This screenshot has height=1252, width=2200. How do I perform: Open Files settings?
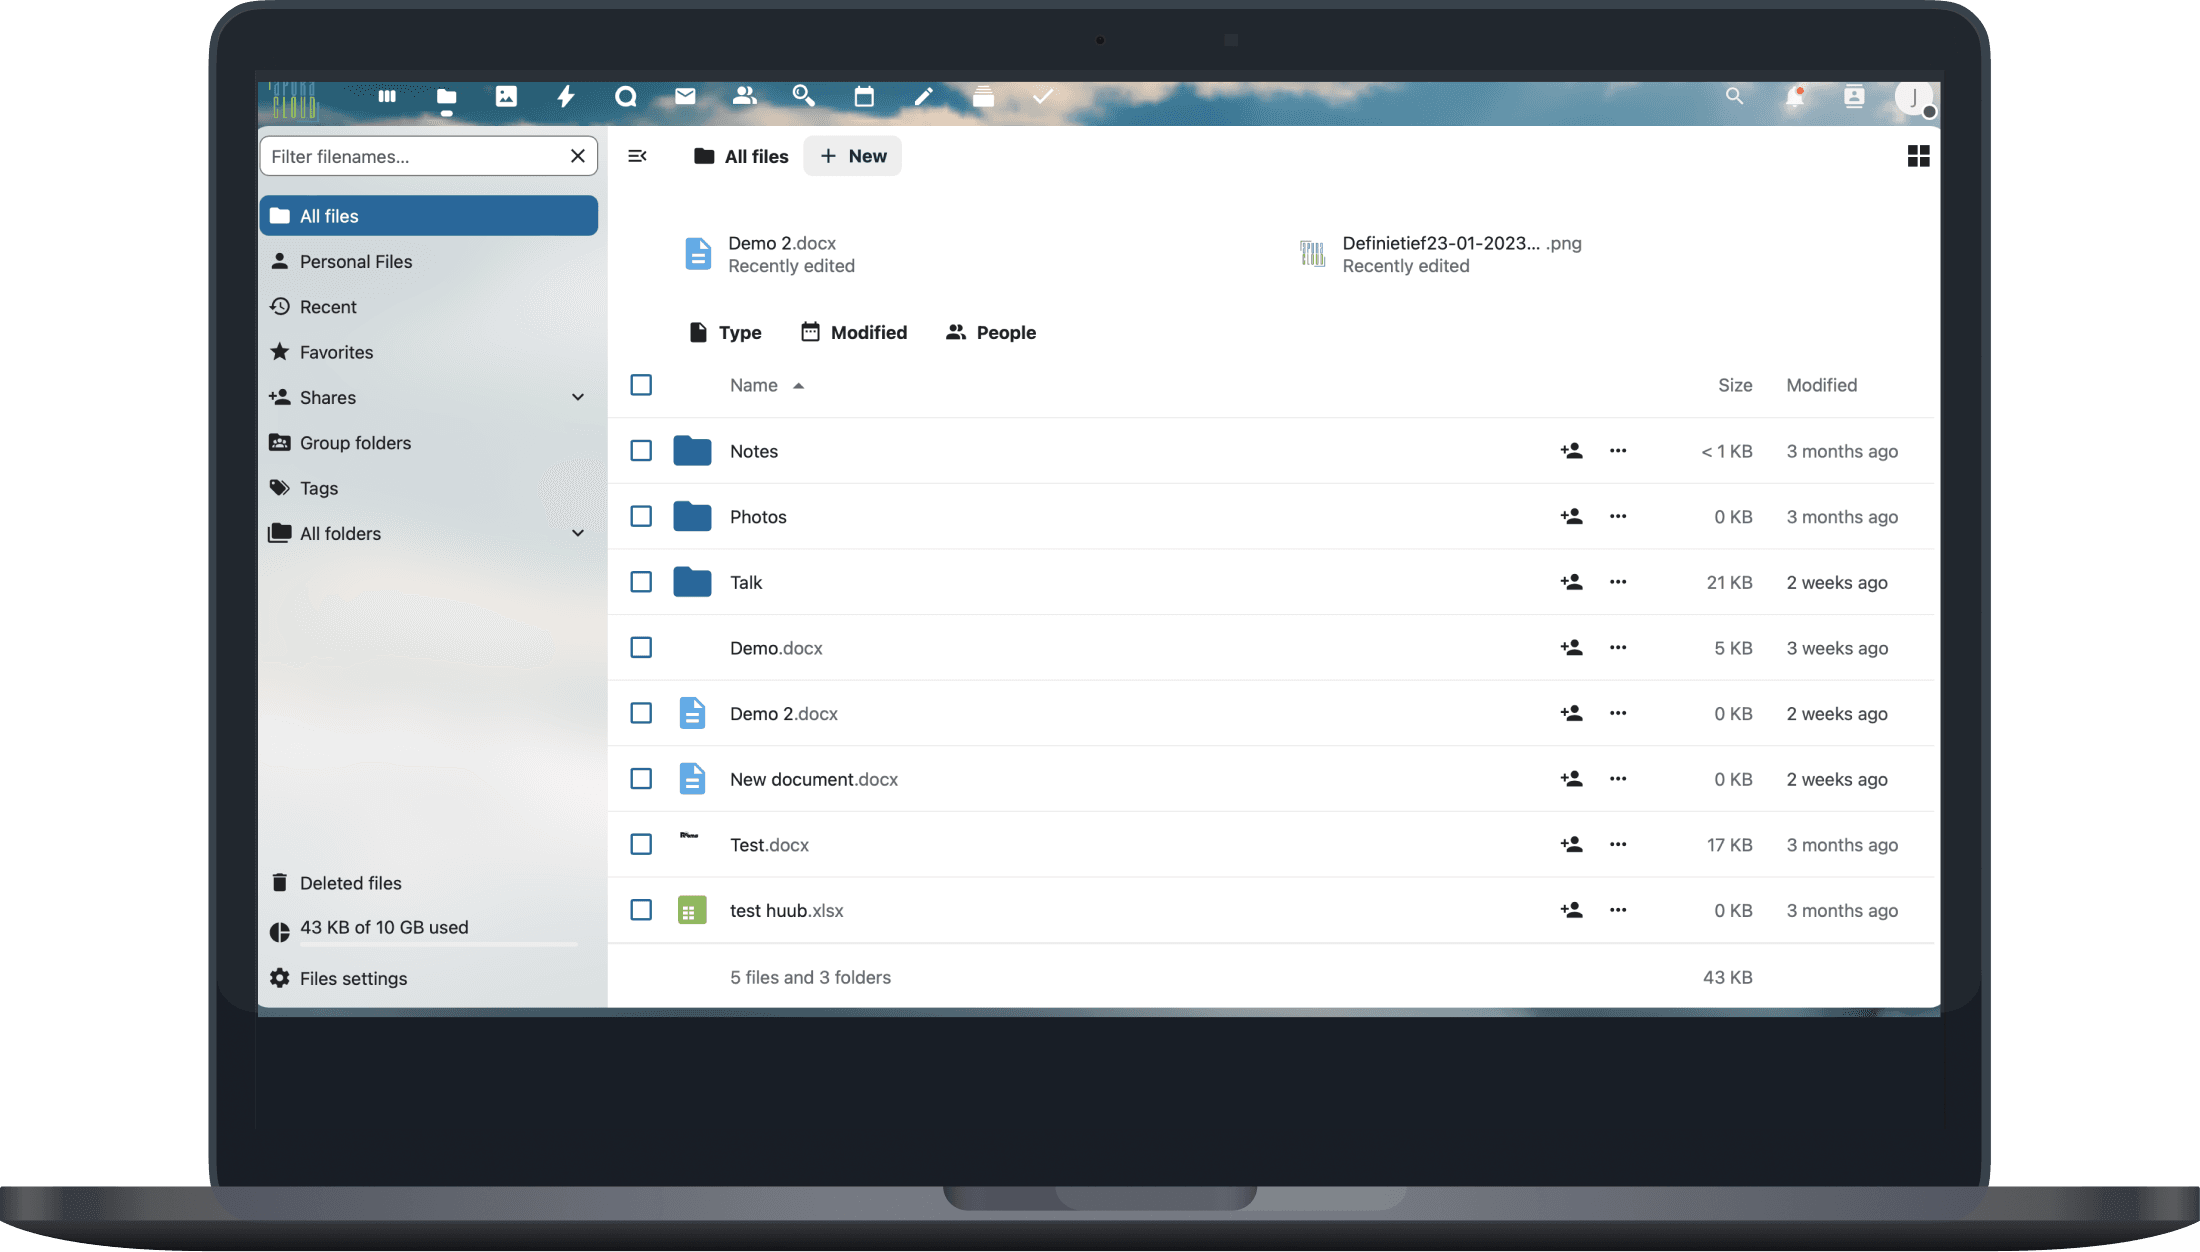(353, 978)
